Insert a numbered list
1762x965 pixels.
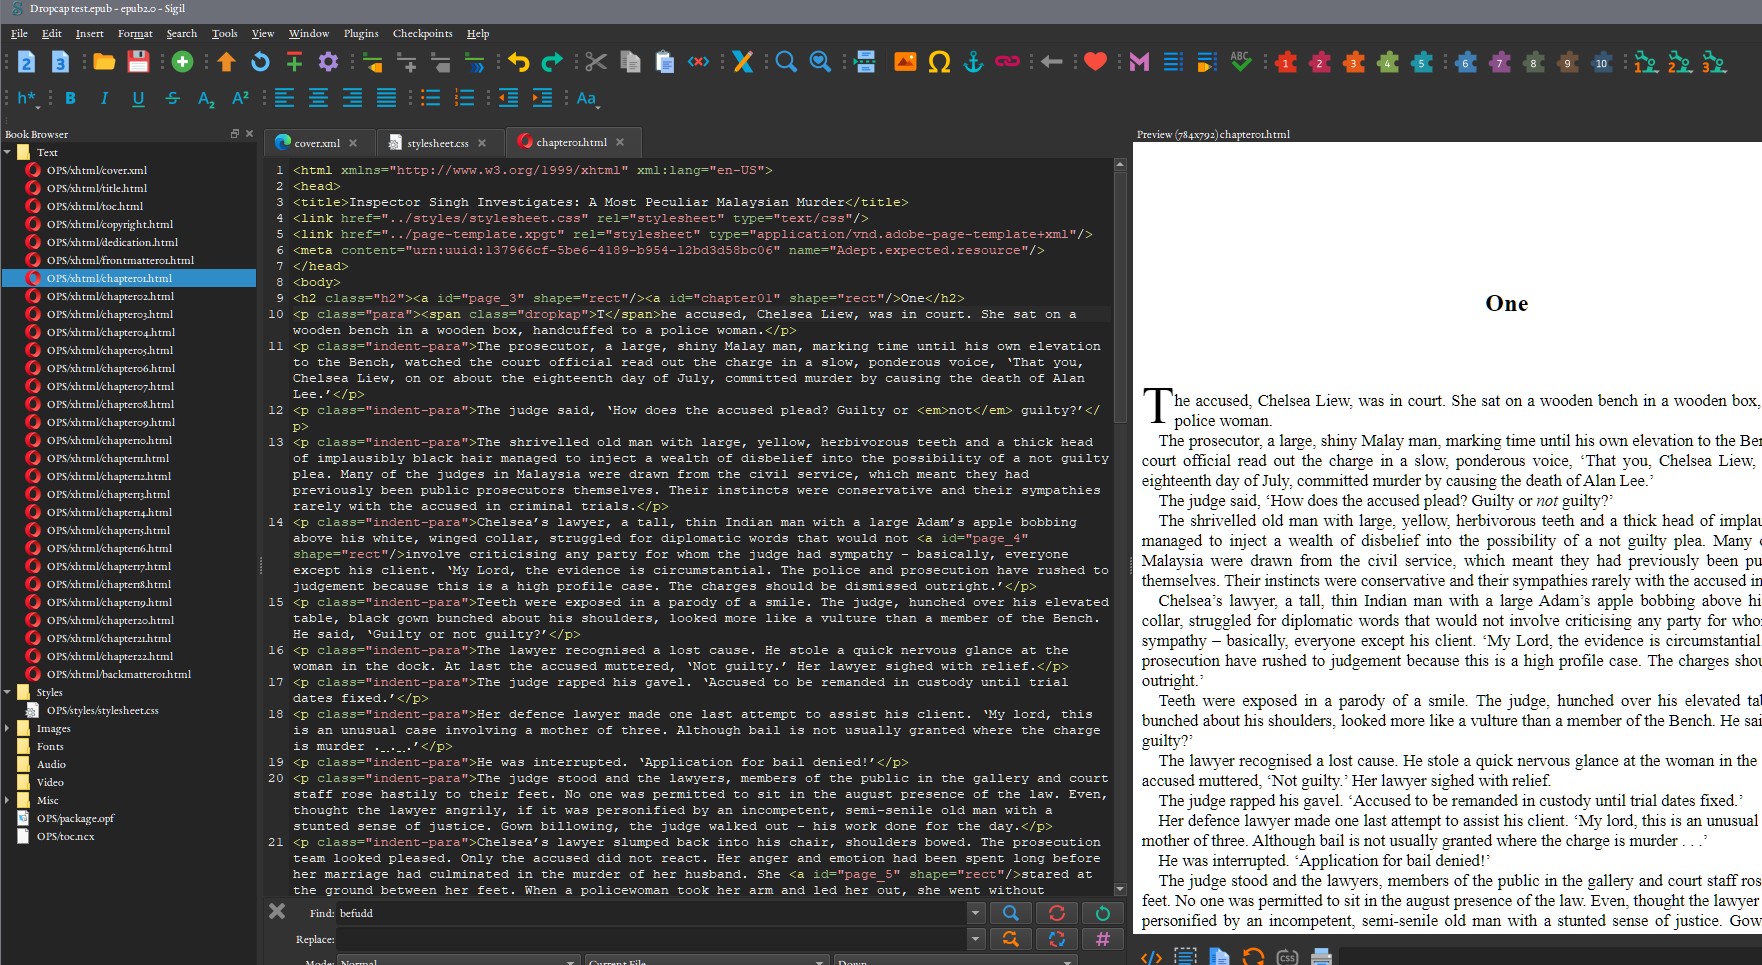(464, 98)
